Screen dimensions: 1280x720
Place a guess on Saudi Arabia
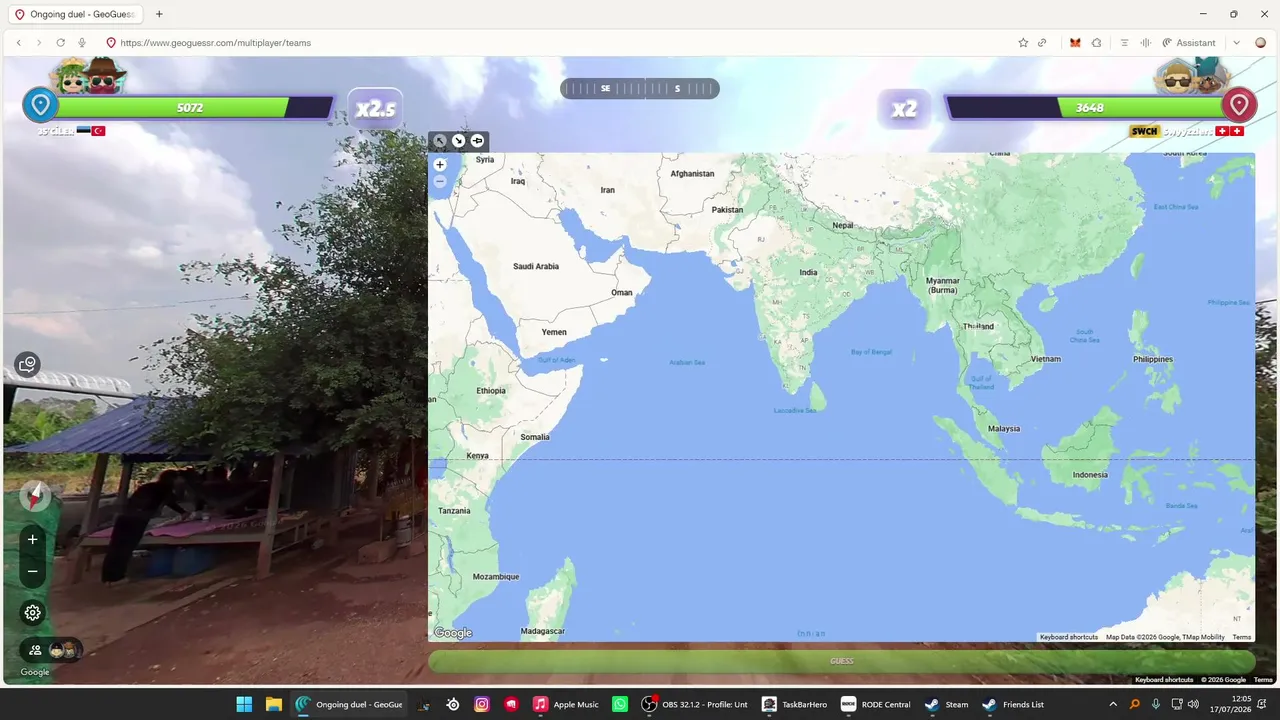point(536,266)
